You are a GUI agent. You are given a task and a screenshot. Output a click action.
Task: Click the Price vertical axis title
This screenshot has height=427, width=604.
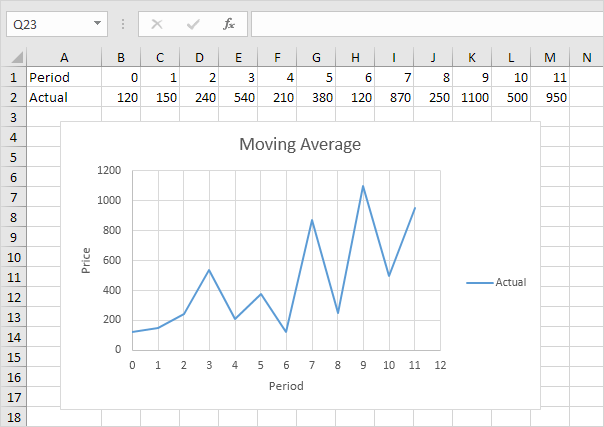(x=86, y=262)
